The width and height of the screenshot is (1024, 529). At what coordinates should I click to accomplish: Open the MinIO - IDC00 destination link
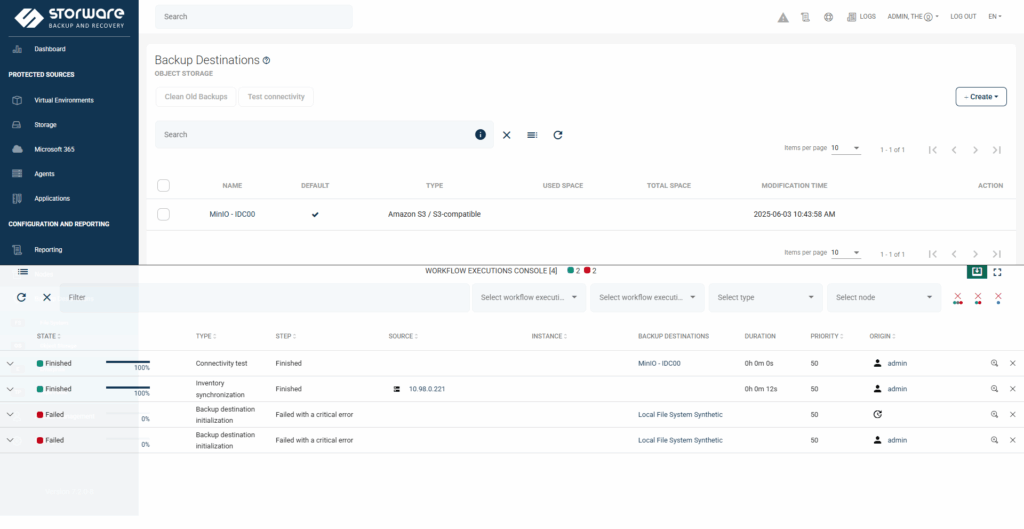pos(232,214)
